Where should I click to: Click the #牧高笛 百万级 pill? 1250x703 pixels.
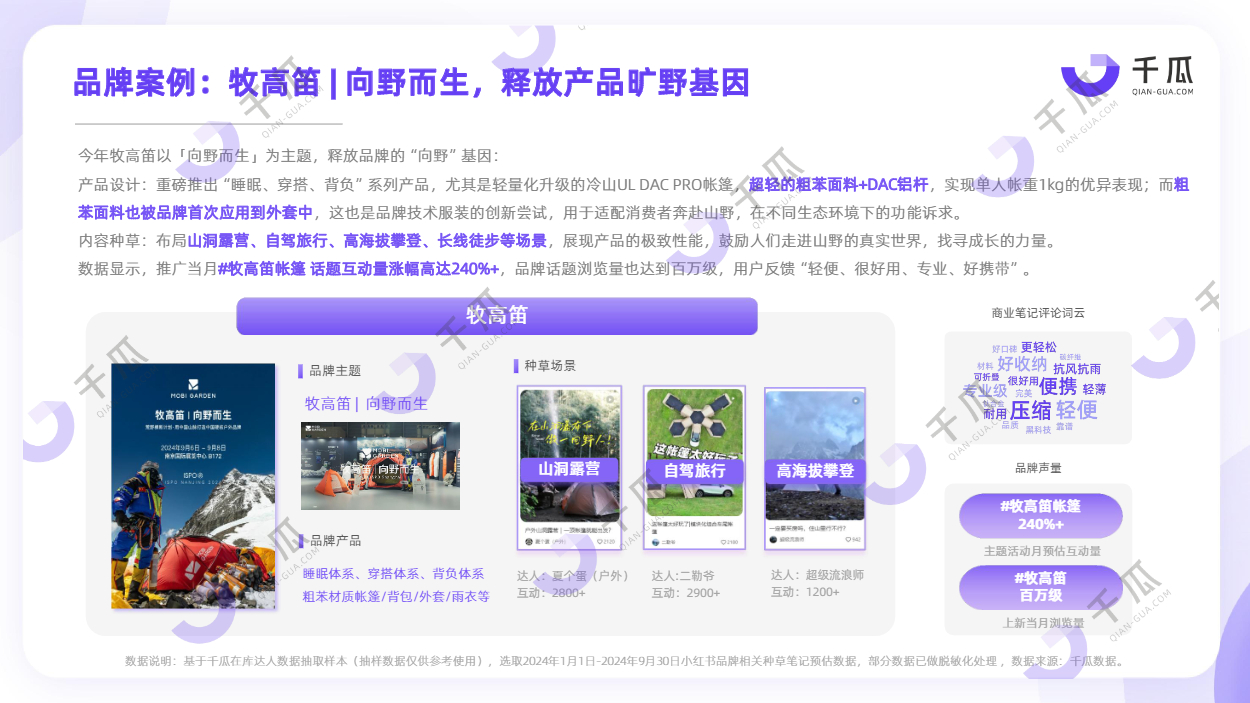coord(1041,588)
